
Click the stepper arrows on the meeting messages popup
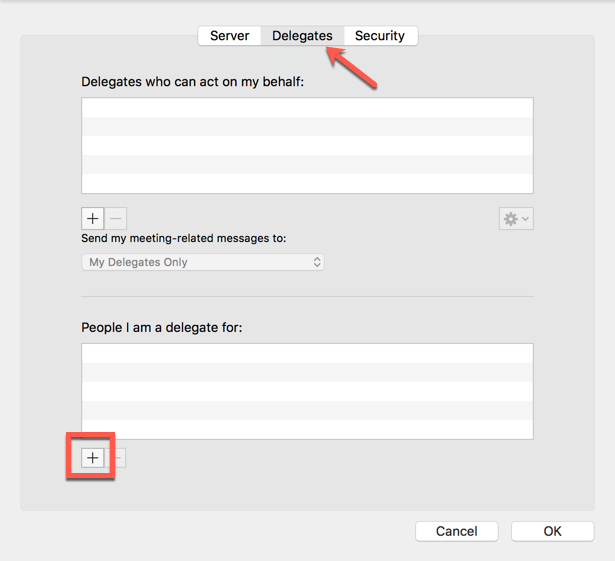click(317, 262)
